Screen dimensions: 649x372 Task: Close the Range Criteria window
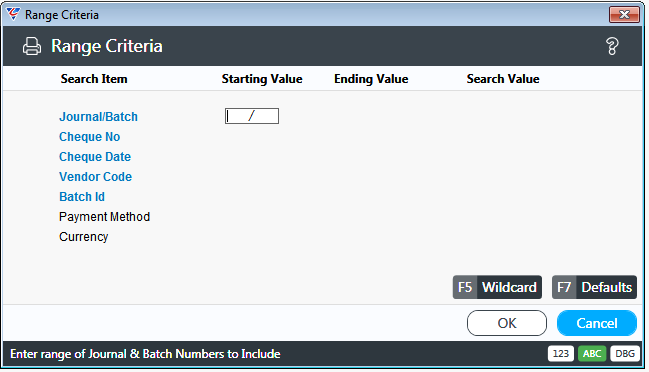coord(624,14)
